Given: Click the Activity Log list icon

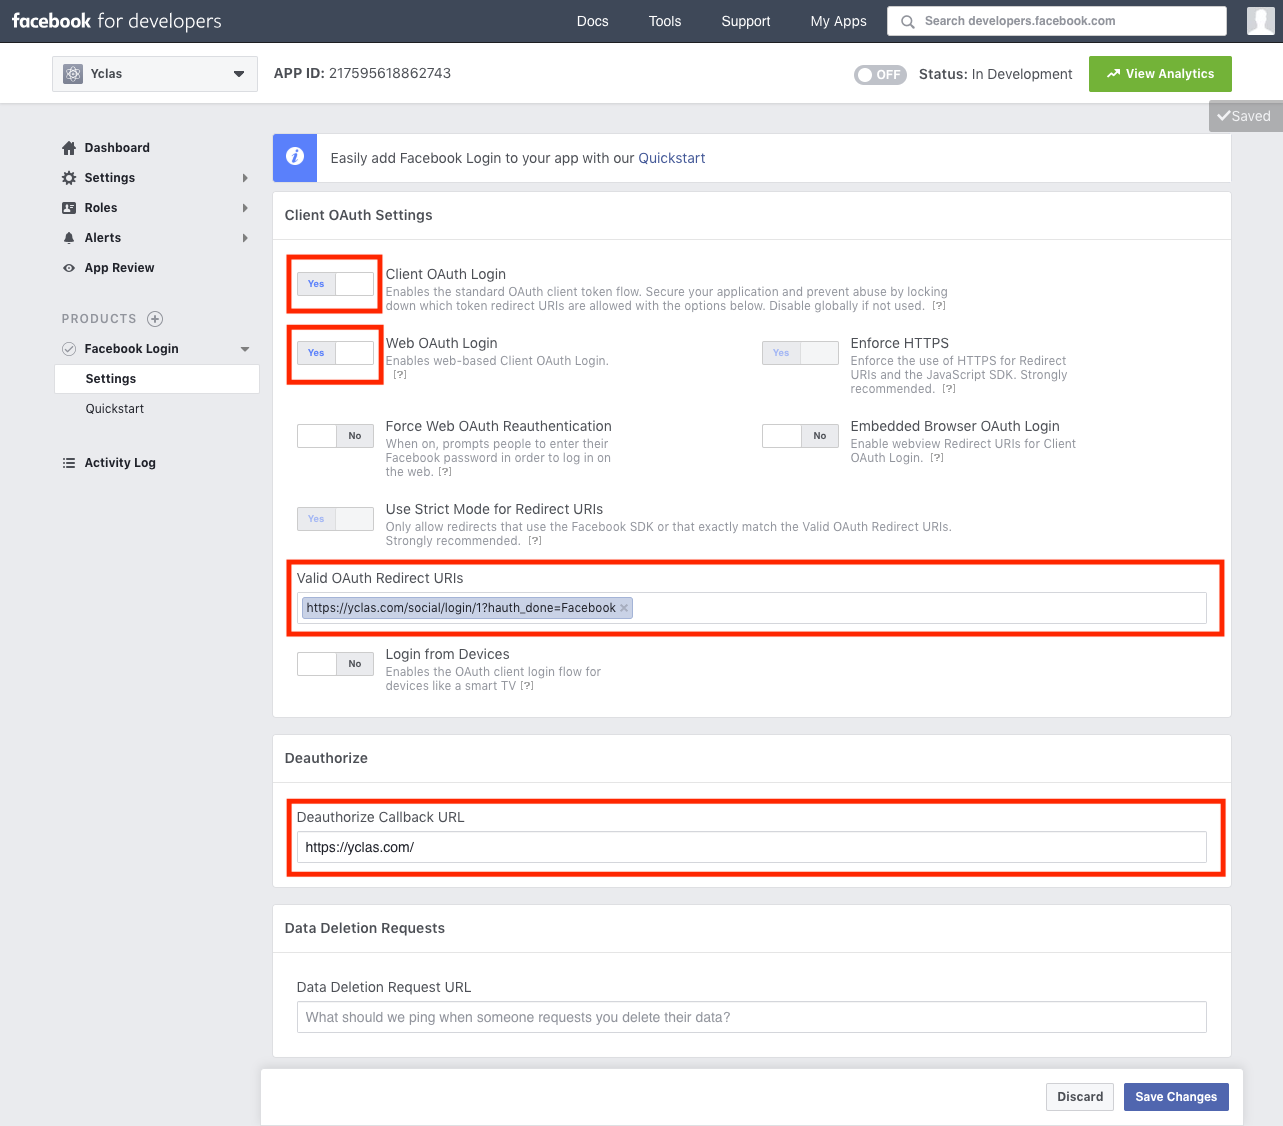Looking at the screenshot, I should click(x=69, y=463).
